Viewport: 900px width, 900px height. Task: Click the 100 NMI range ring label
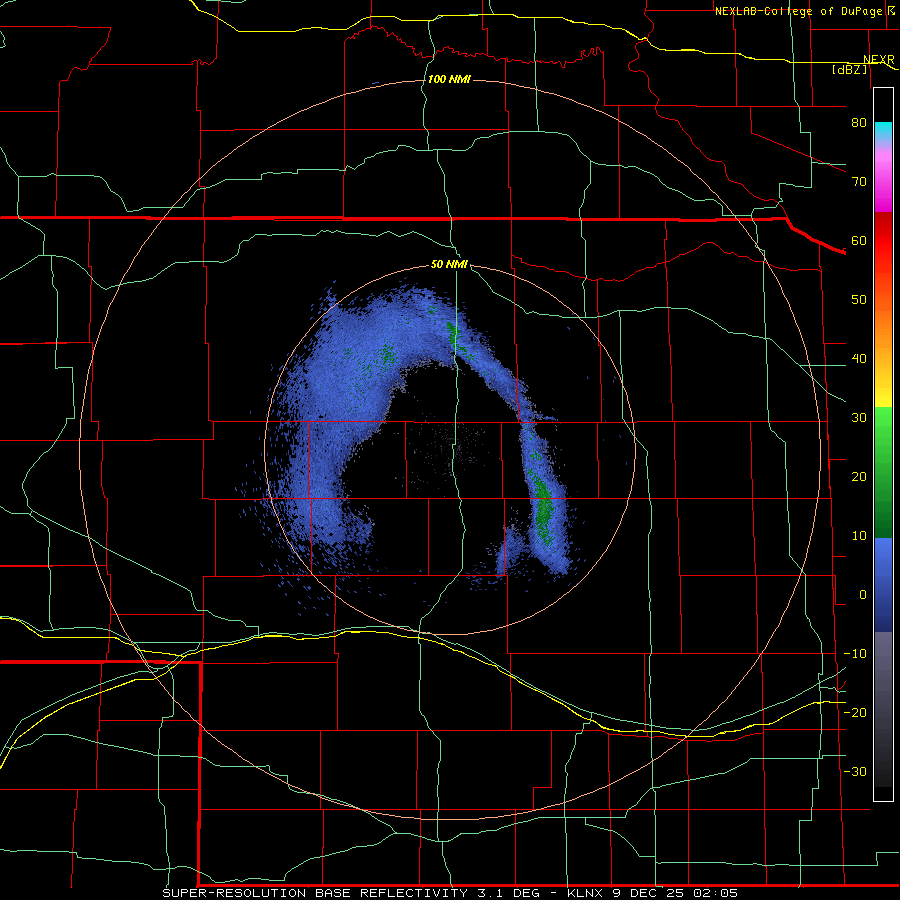point(449,79)
